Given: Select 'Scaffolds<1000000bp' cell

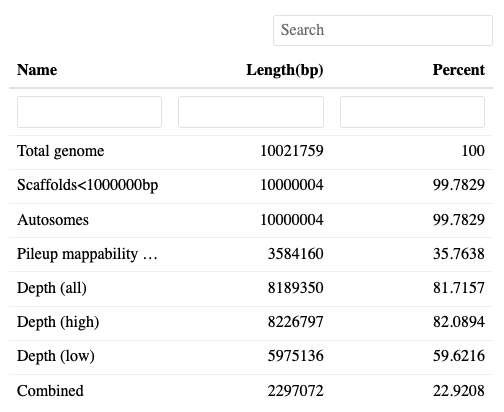Looking at the screenshot, I should click(88, 185).
